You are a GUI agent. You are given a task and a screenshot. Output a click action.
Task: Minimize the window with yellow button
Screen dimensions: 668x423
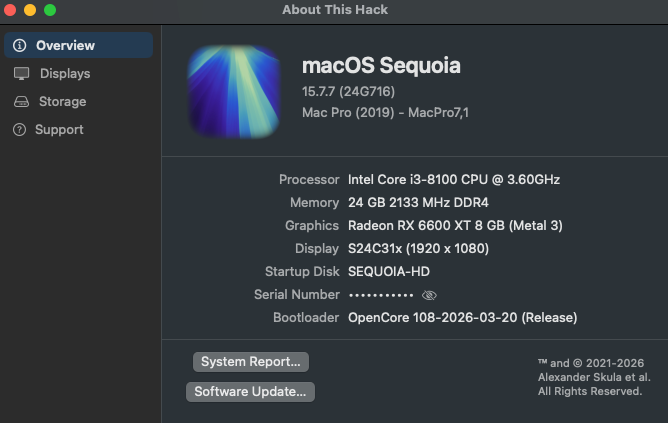(x=30, y=10)
